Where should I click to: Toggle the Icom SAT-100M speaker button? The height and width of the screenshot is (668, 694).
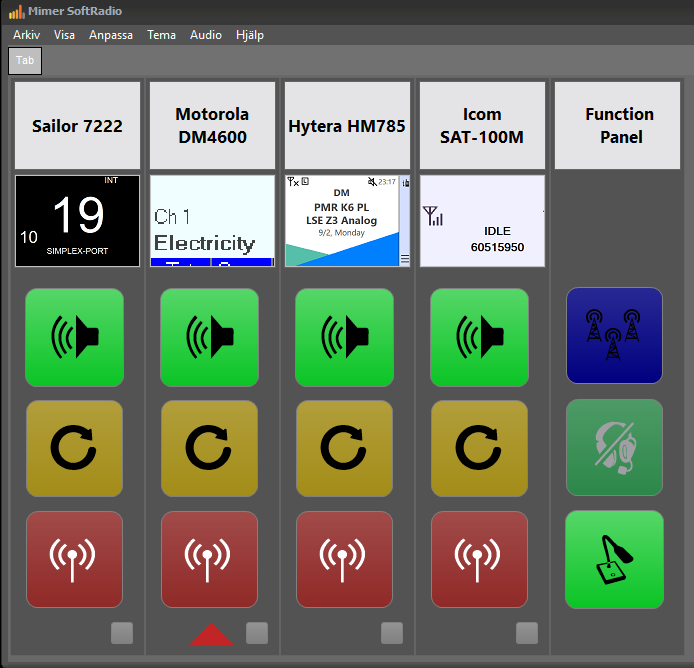coord(479,337)
